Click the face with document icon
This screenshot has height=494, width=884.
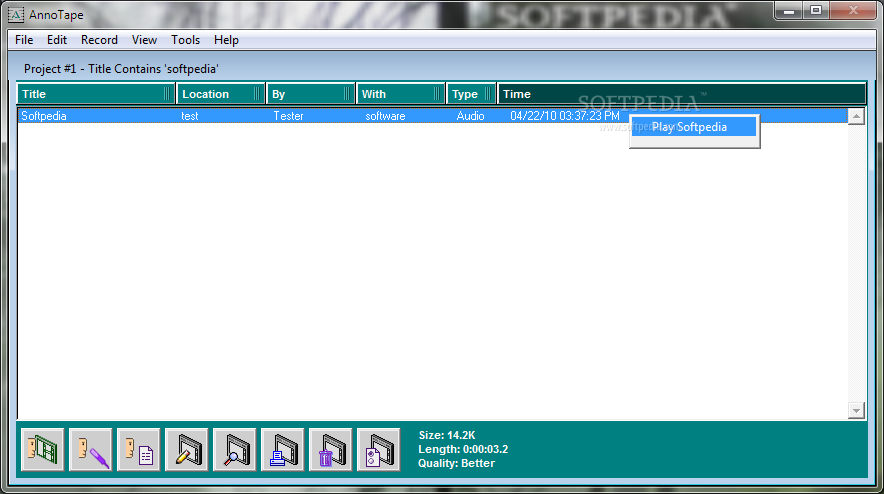coord(139,449)
